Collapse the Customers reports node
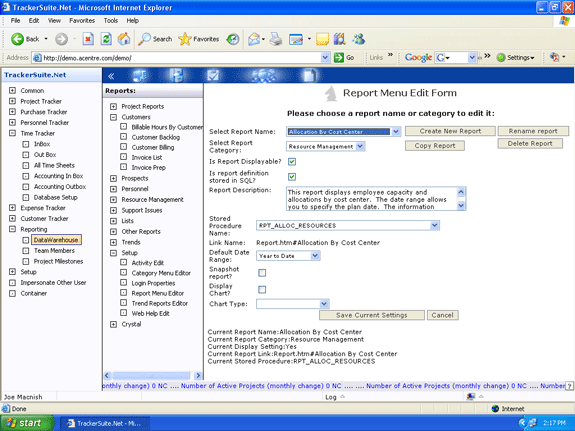Image resolution: width=575 pixels, height=431 pixels. click(x=114, y=117)
